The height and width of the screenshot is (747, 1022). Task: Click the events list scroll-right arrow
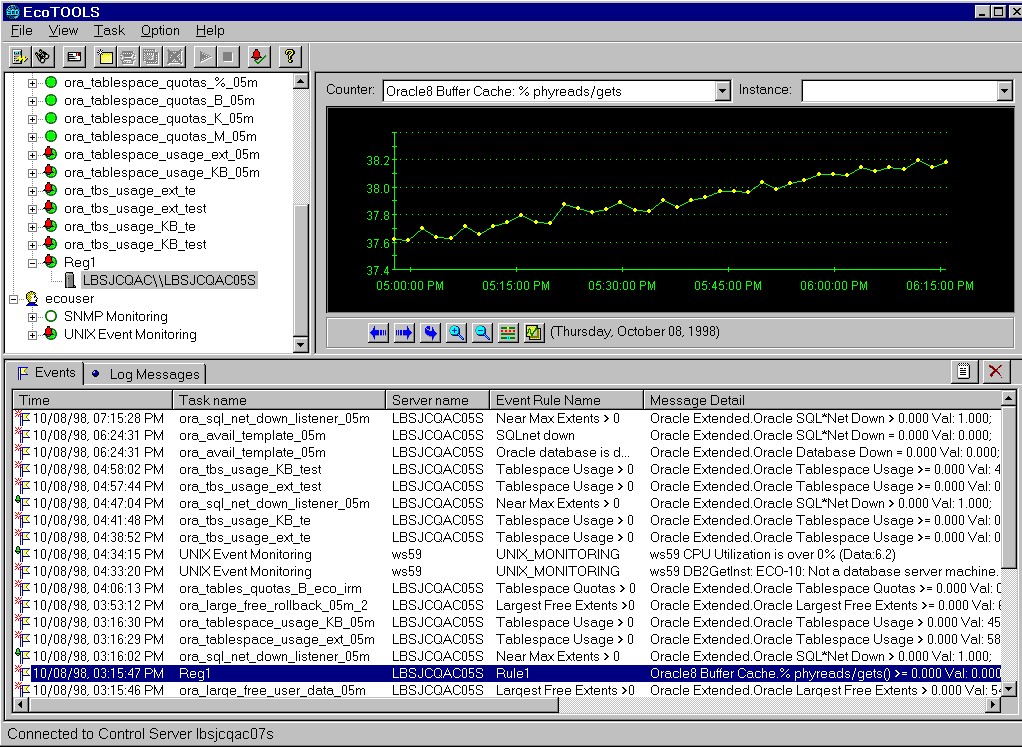(993, 704)
